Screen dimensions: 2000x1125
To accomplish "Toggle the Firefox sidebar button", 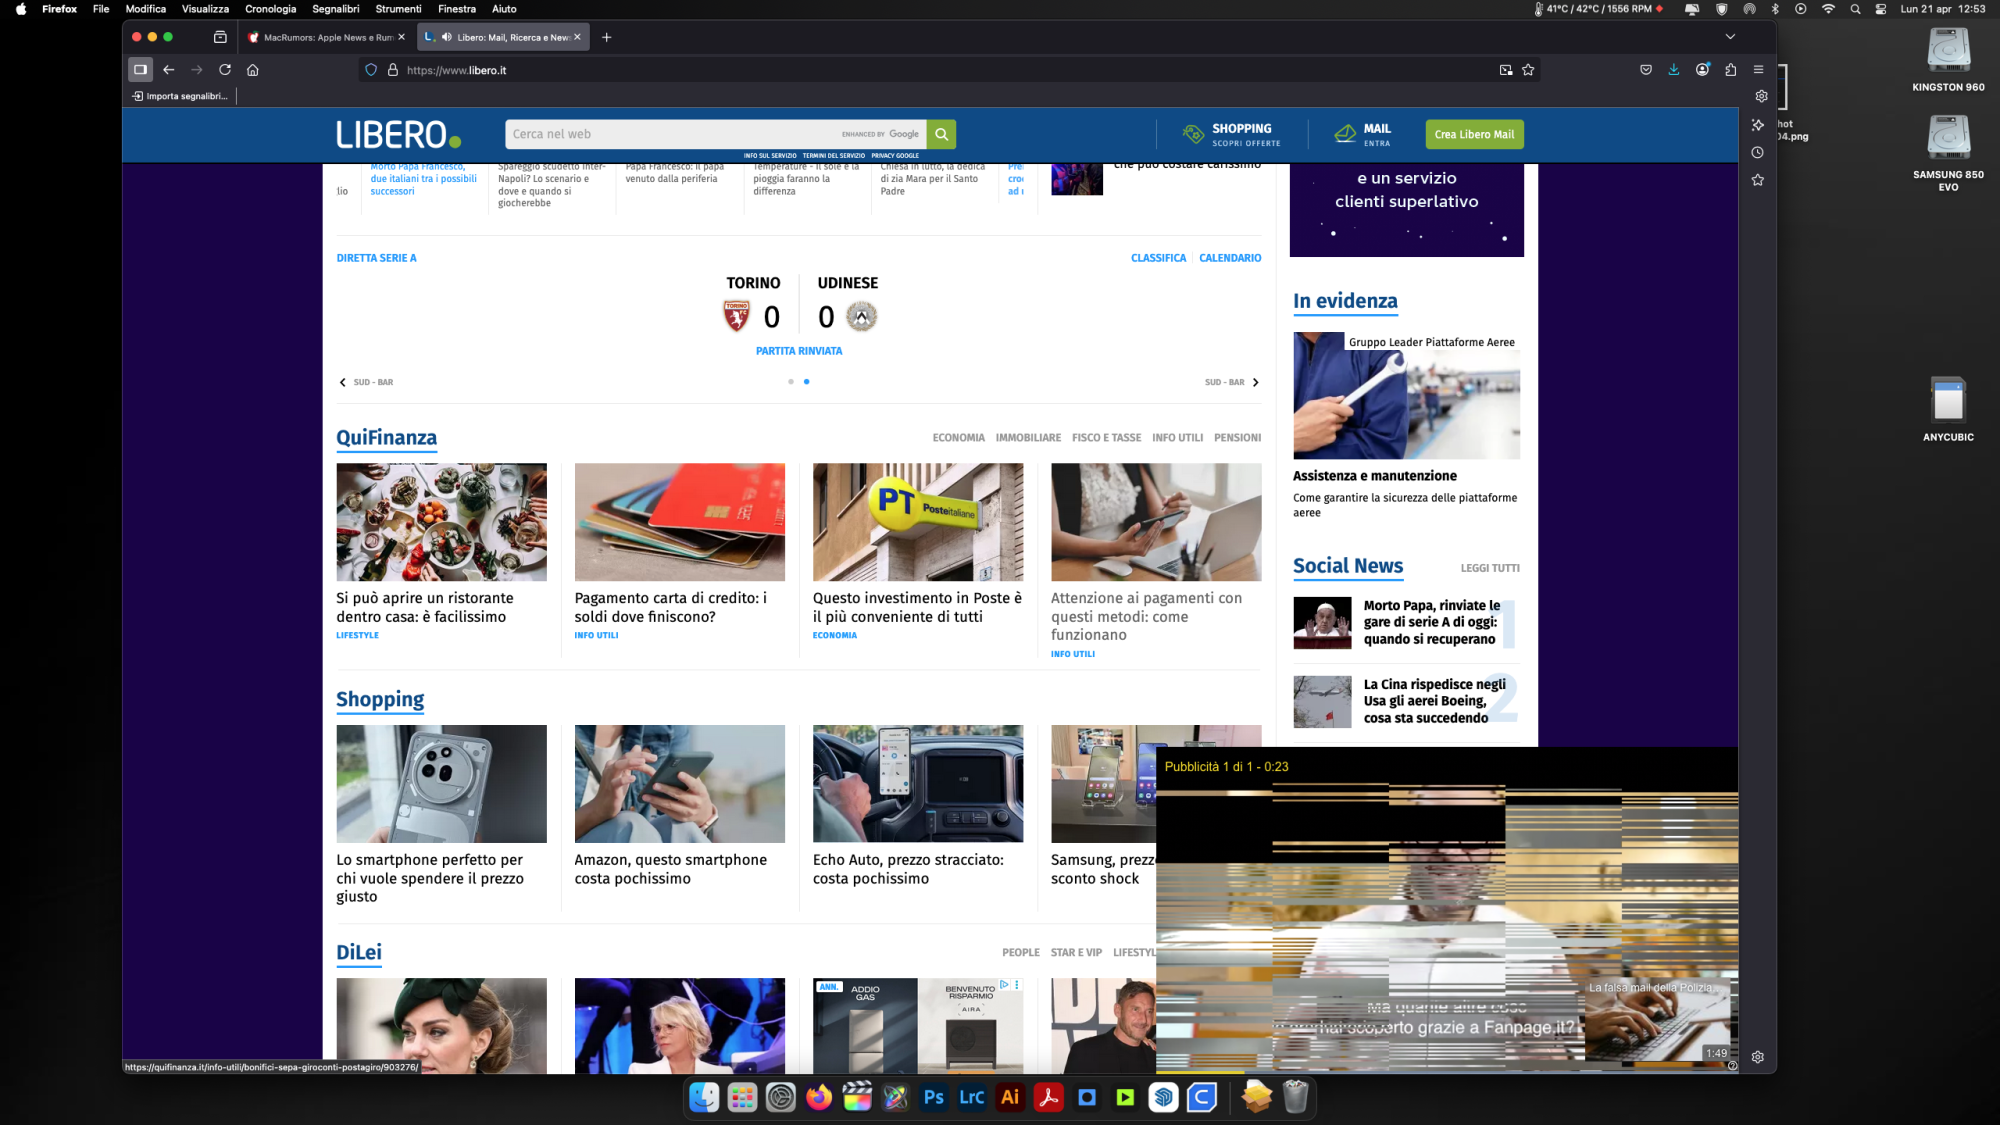I will [x=141, y=70].
